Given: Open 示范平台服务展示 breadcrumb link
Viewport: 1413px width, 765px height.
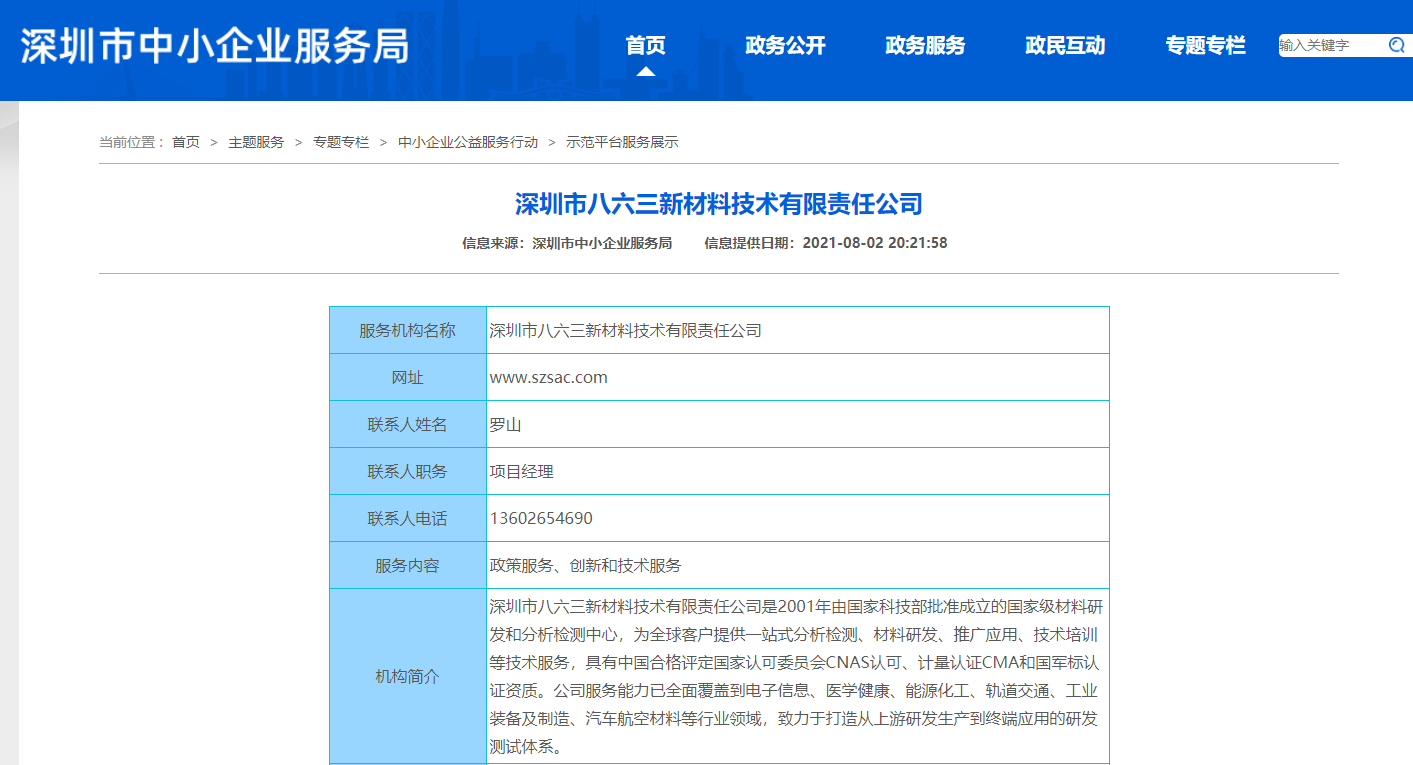Looking at the screenshot, I should coord(623,142).
